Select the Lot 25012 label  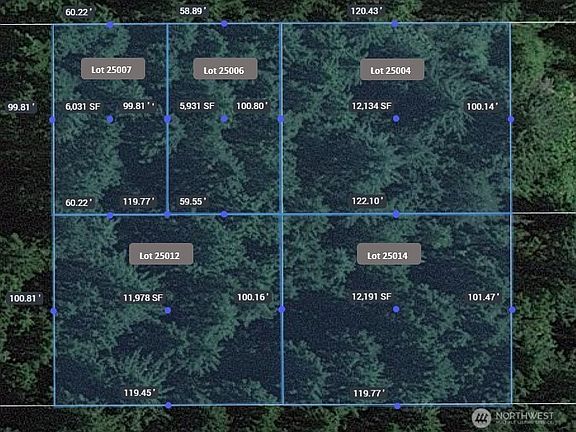tap(161, 254)
